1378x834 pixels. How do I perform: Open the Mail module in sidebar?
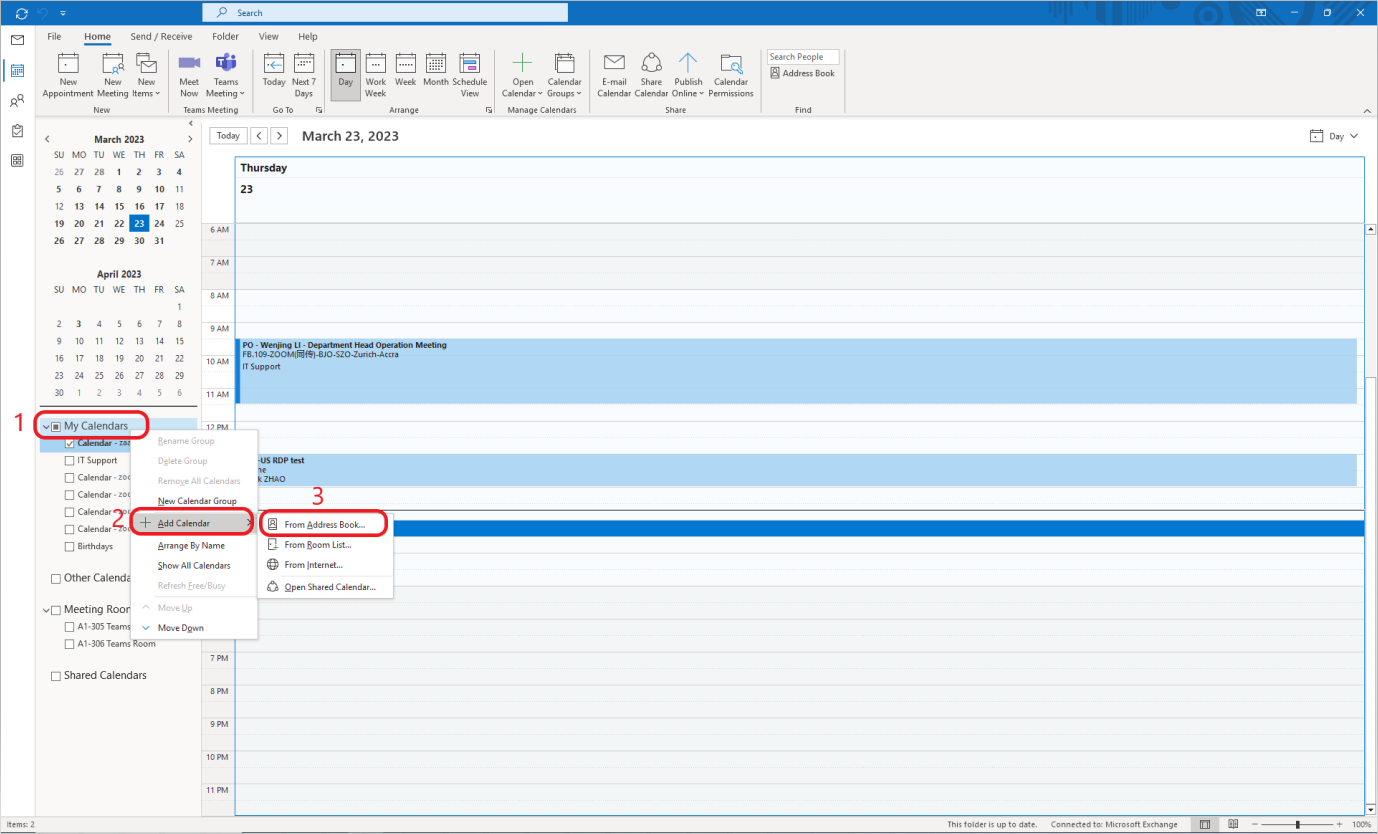tap(17, 40)
